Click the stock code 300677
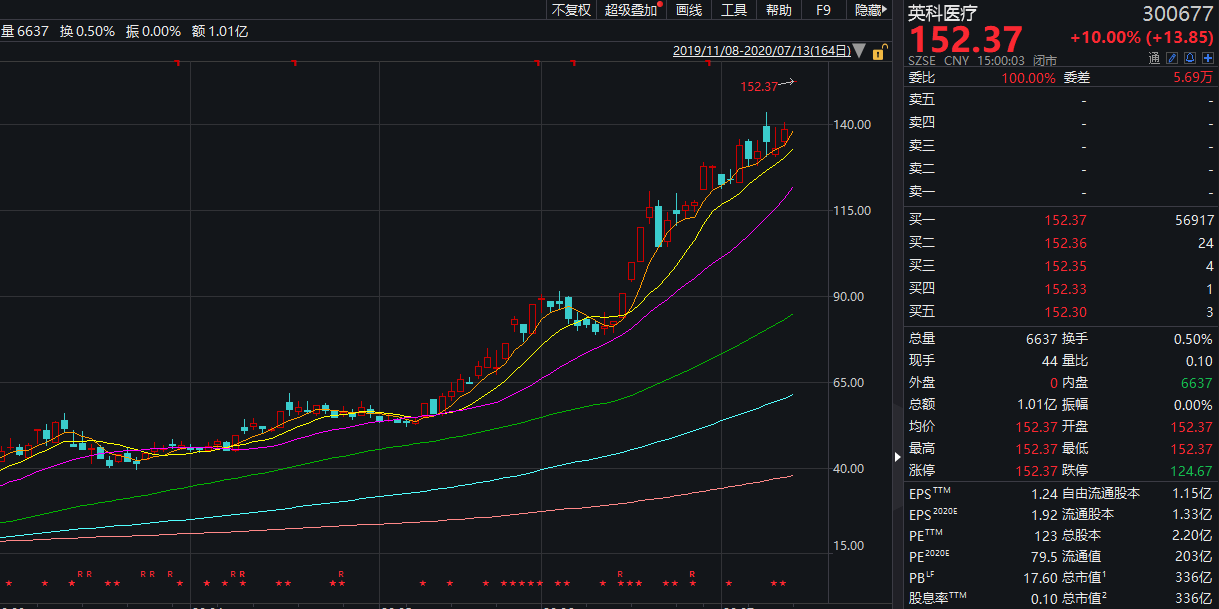1219x609 pixels. coord(1178,13)
